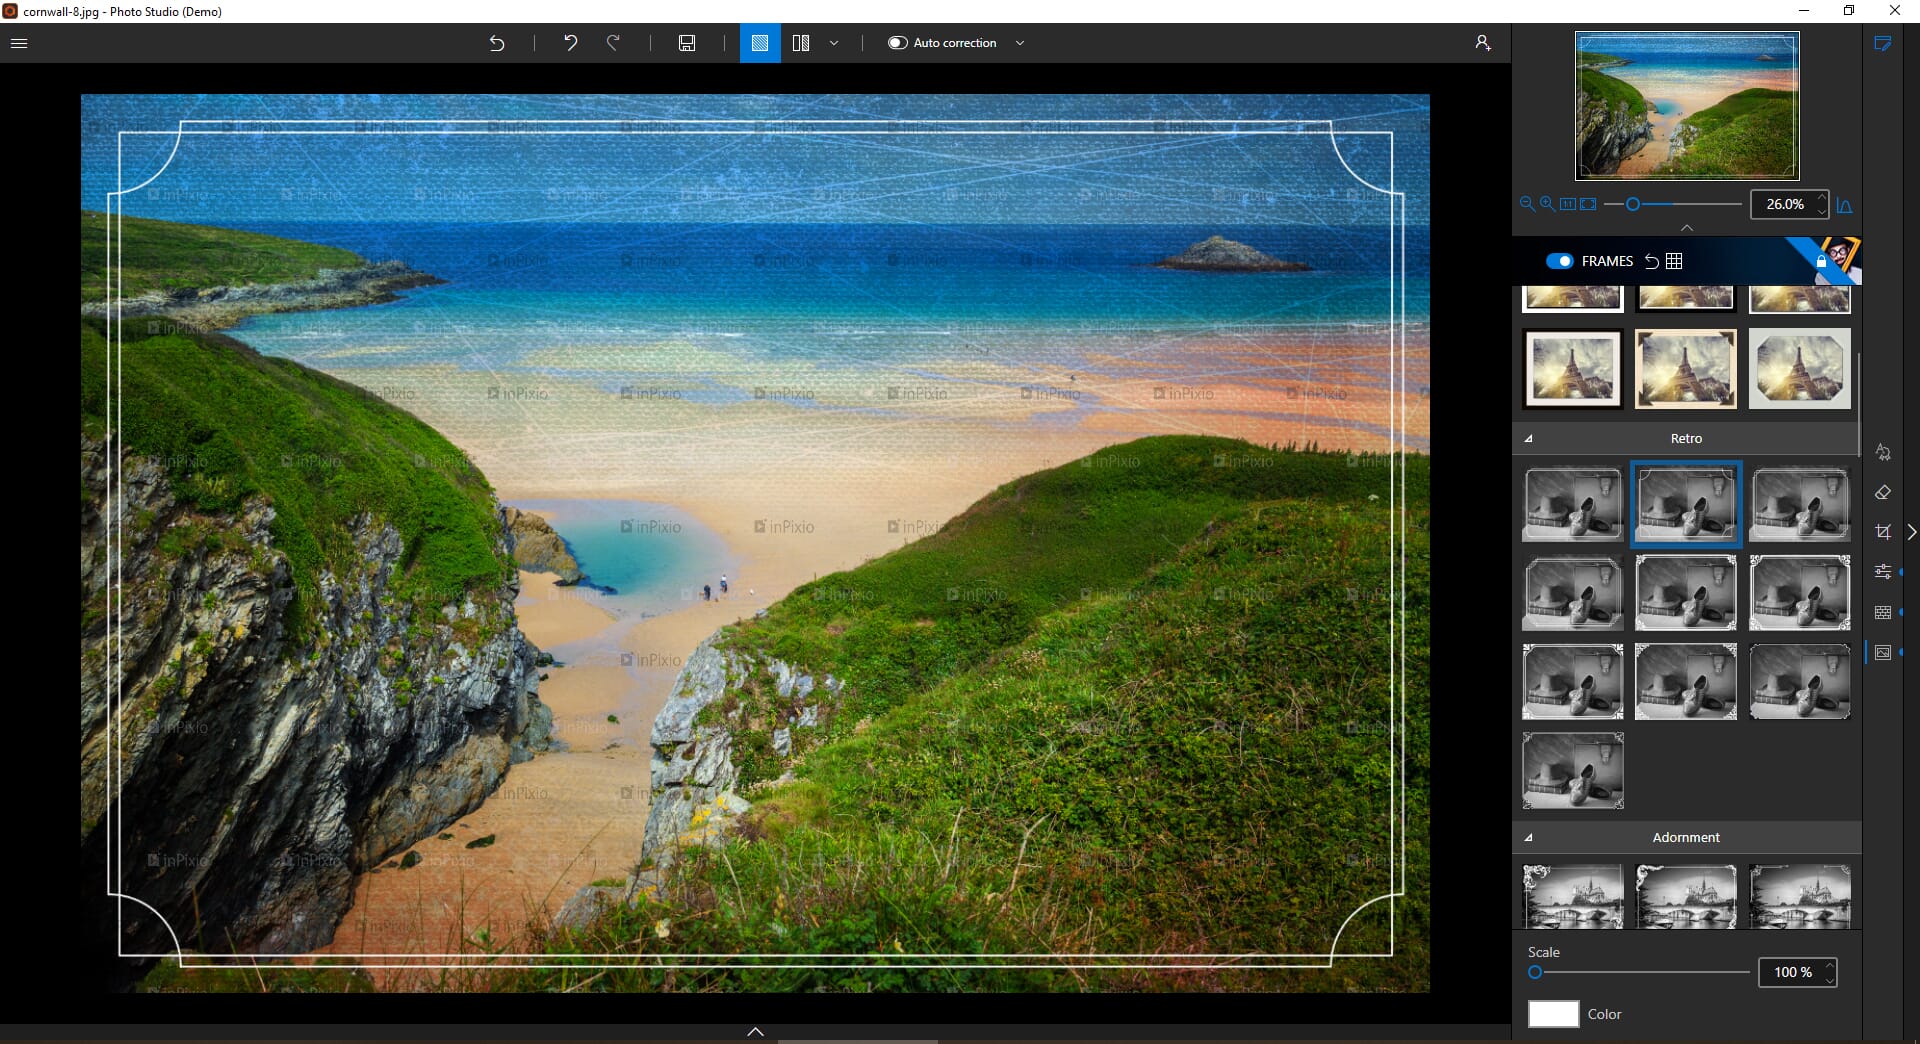Select the black-bordered Eiffel Tower frame

point(1573,369)
